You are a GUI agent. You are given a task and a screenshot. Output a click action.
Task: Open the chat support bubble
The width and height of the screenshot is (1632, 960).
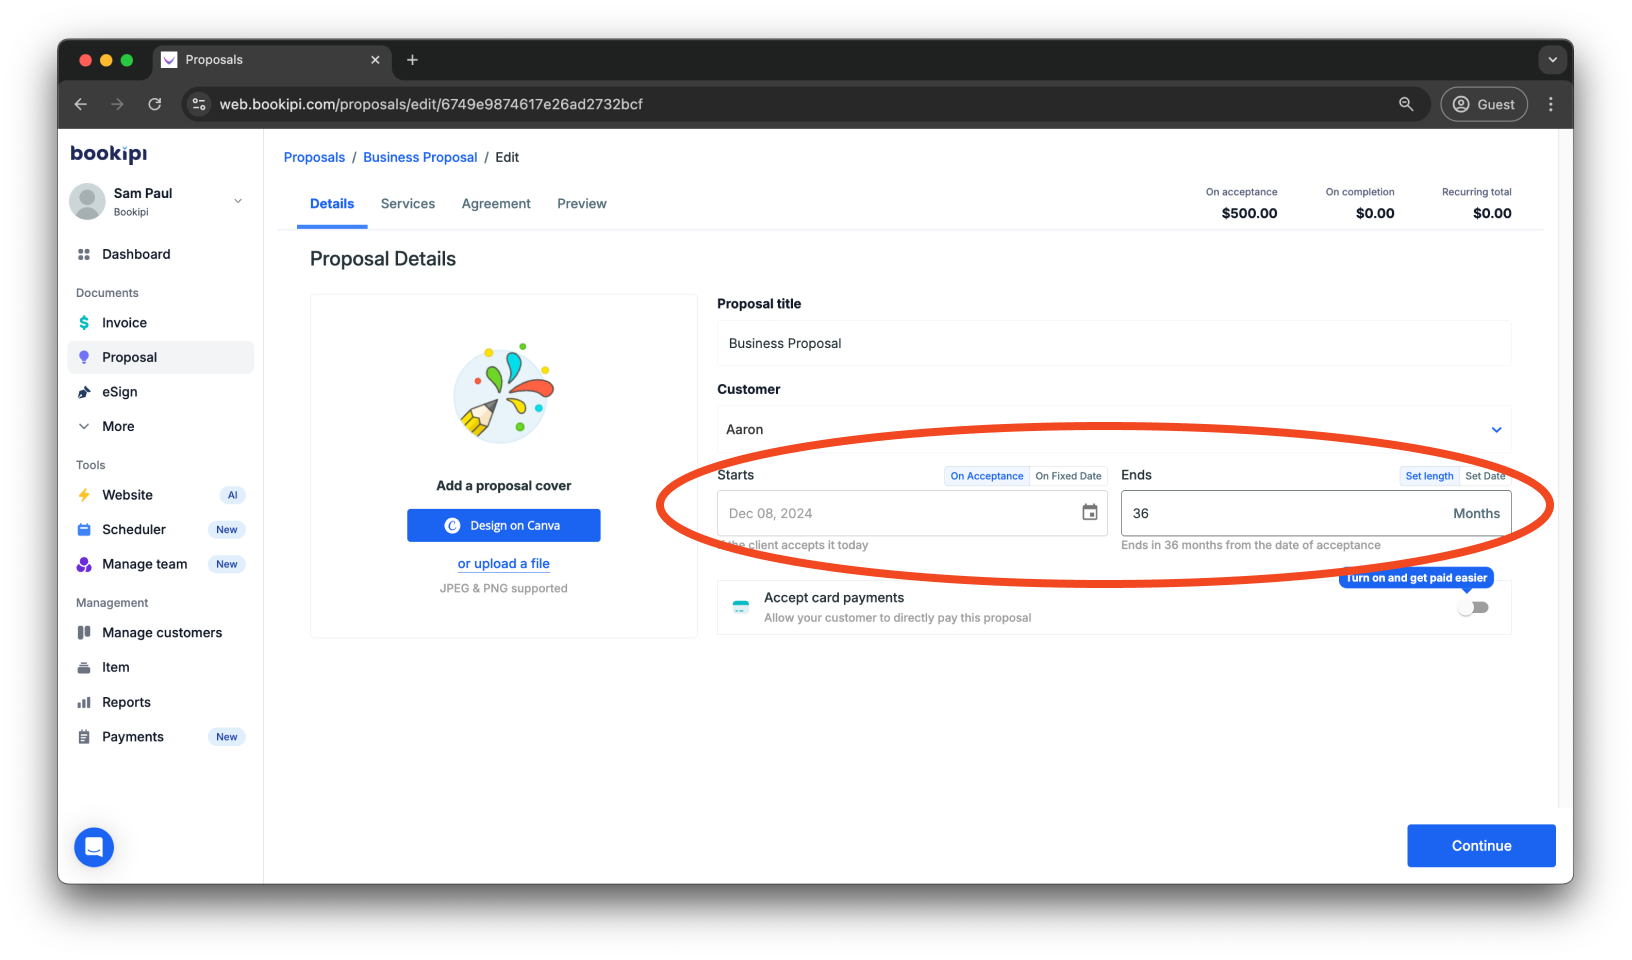point(93,847)
